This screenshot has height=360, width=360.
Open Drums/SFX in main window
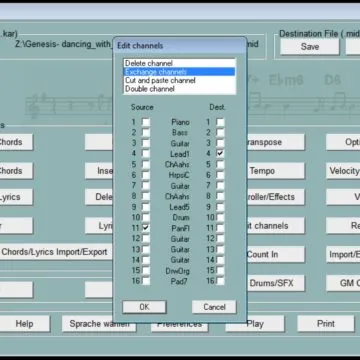click(x=275, y=283)
